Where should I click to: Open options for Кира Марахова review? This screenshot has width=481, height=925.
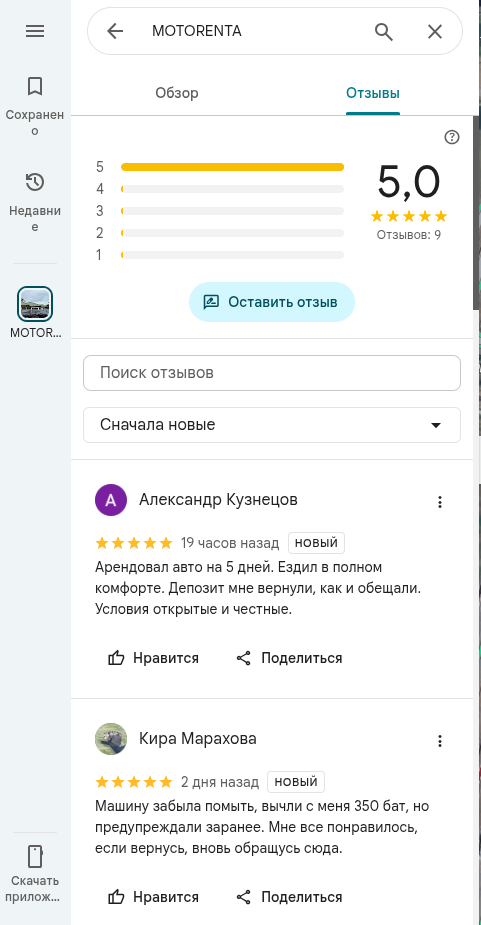pos(440,741)
